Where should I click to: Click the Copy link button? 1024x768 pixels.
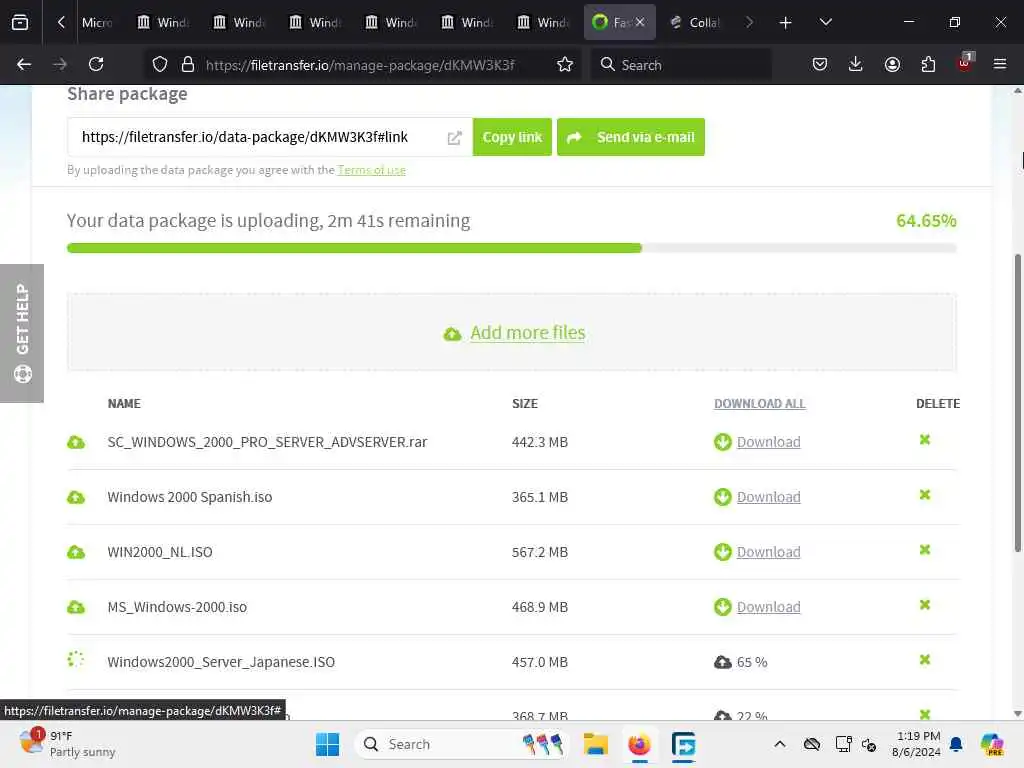512,137
